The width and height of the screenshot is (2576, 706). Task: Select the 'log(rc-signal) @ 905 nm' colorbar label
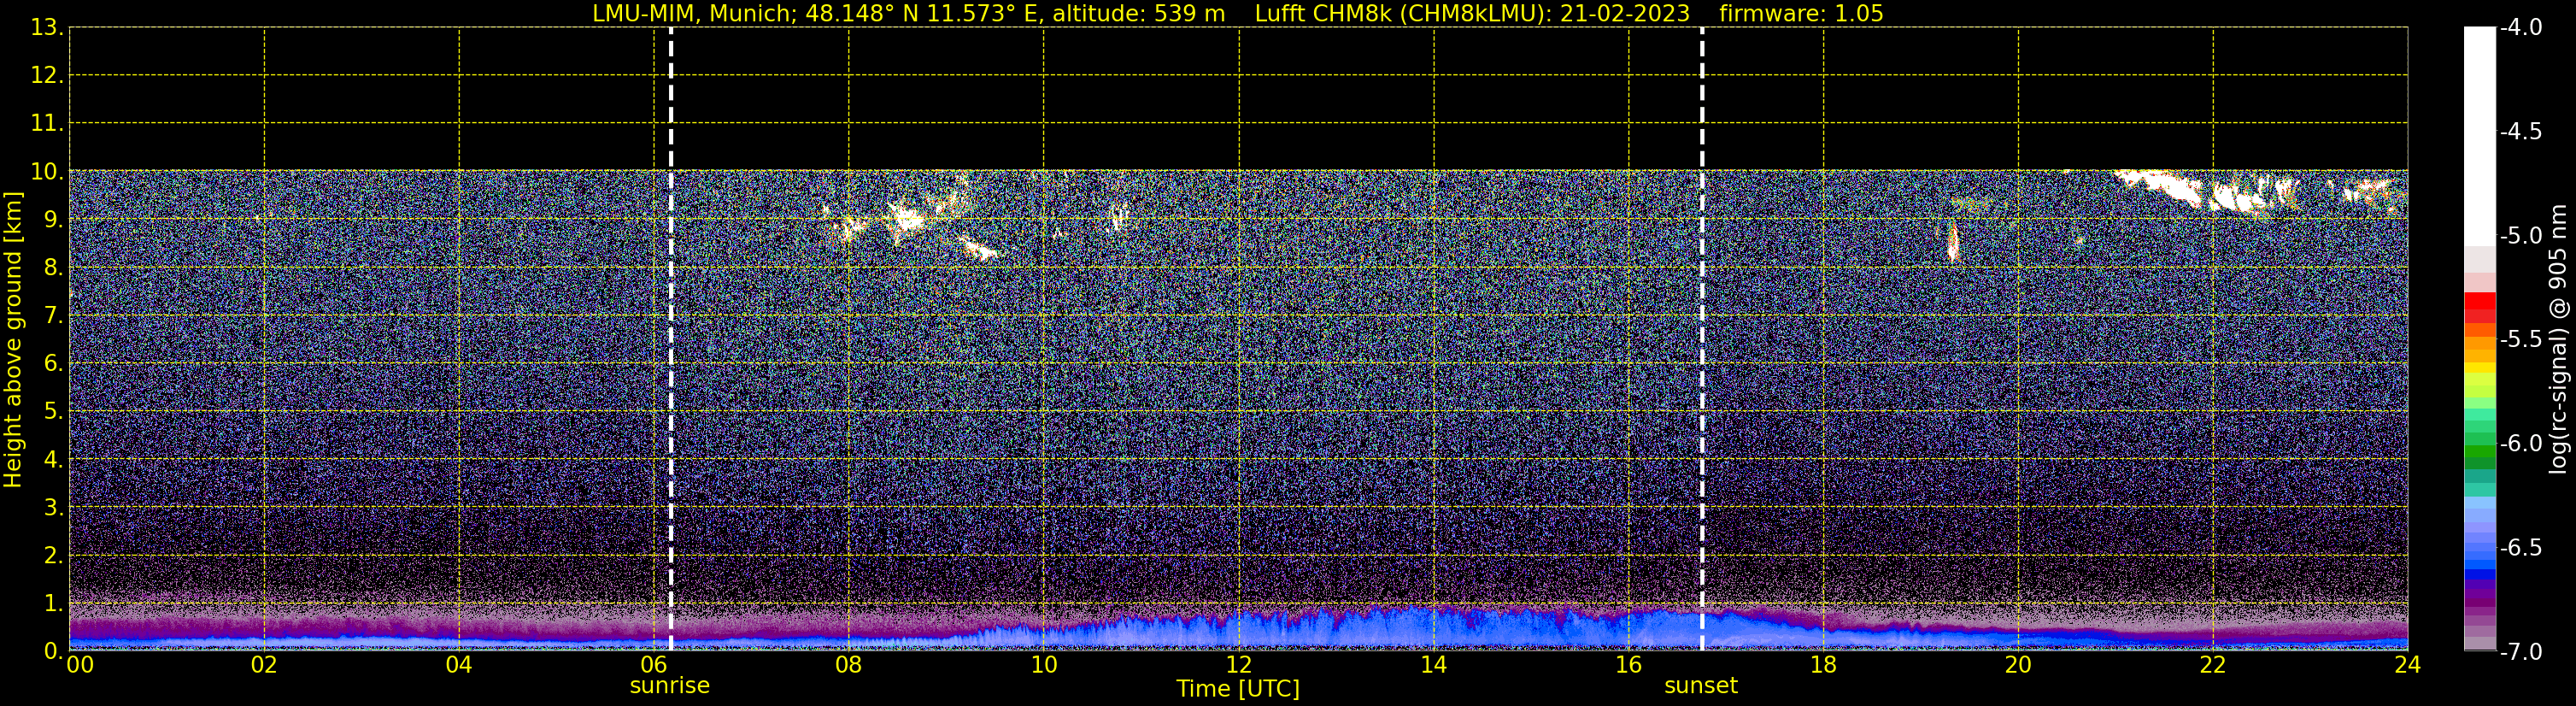(x=2558, y=339)
